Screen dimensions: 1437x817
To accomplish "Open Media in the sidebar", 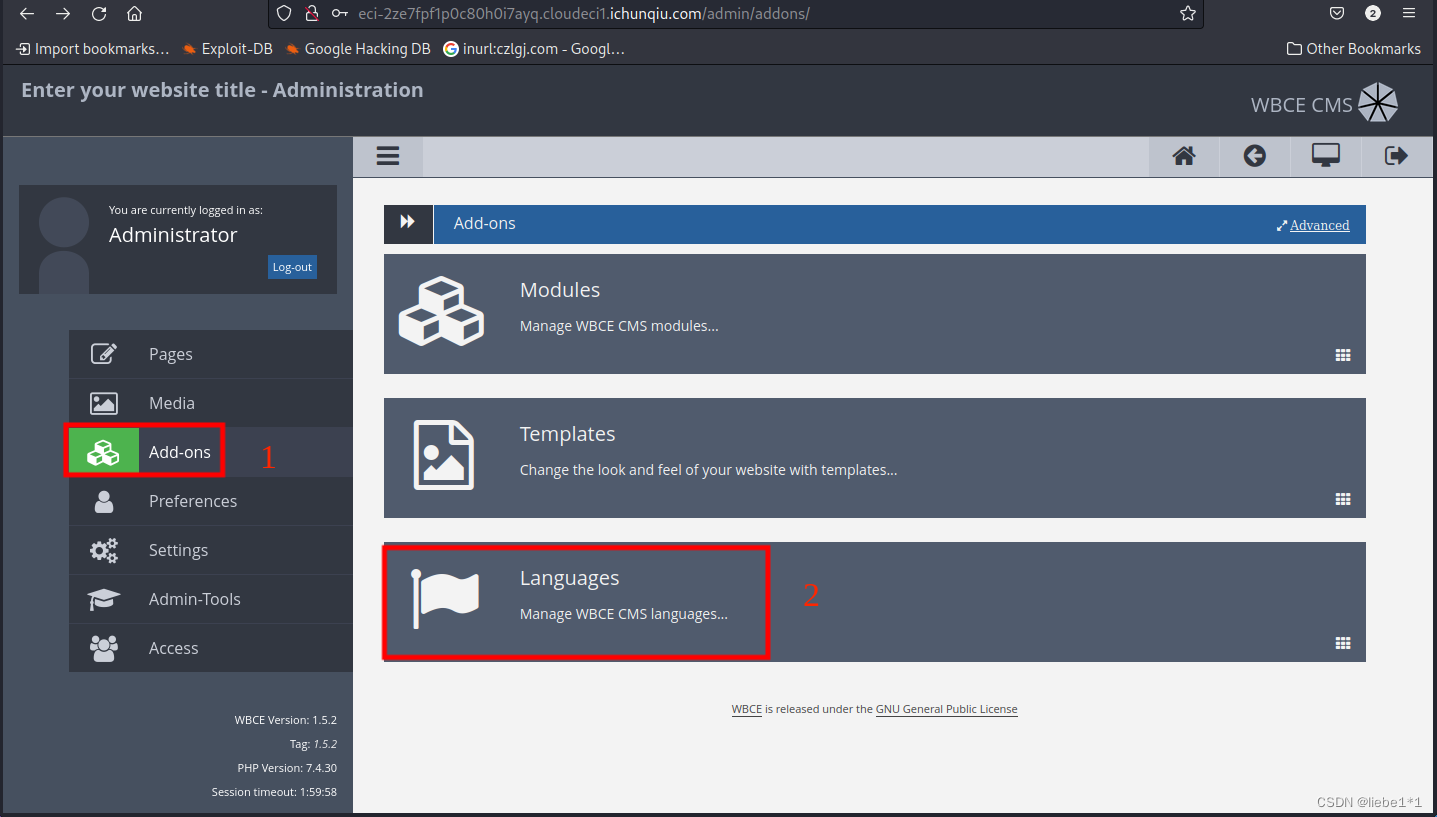I will 211,403.
